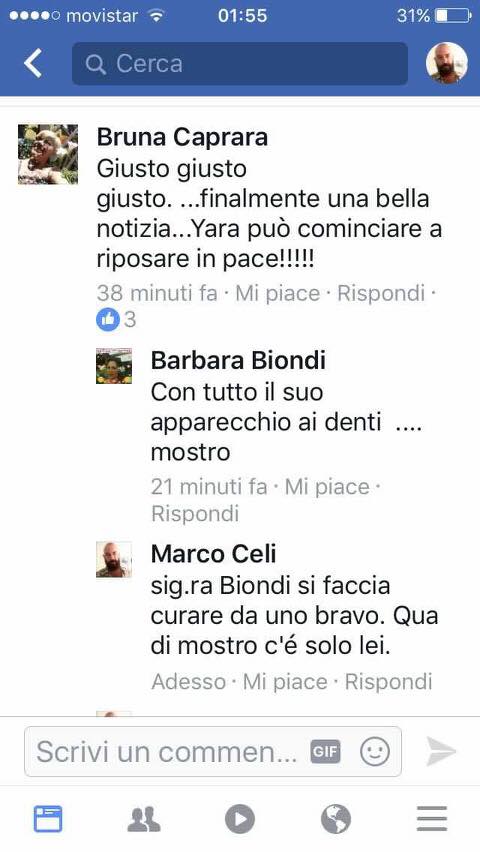
Task: Open the Friends requests tab icon
Action: coord(144,819)
